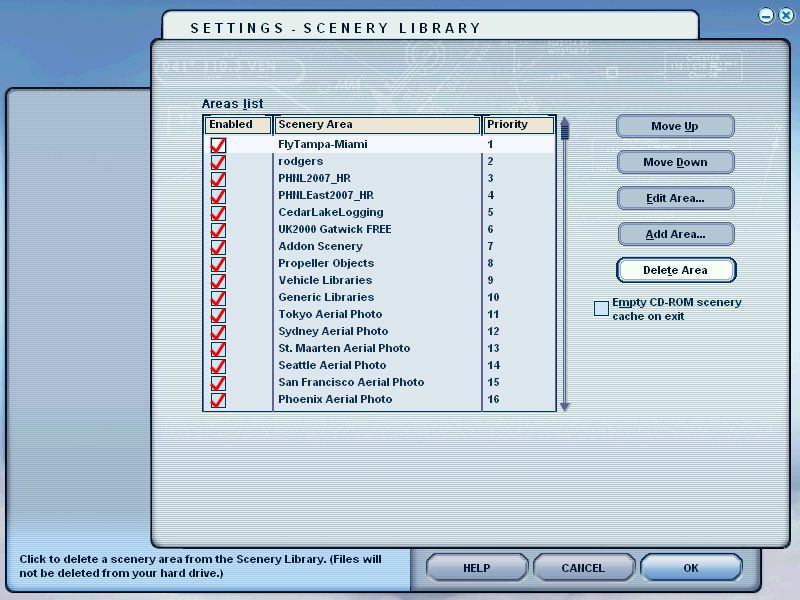Toggle Seattle Aerial Photo checkbox

coord(218,366)
